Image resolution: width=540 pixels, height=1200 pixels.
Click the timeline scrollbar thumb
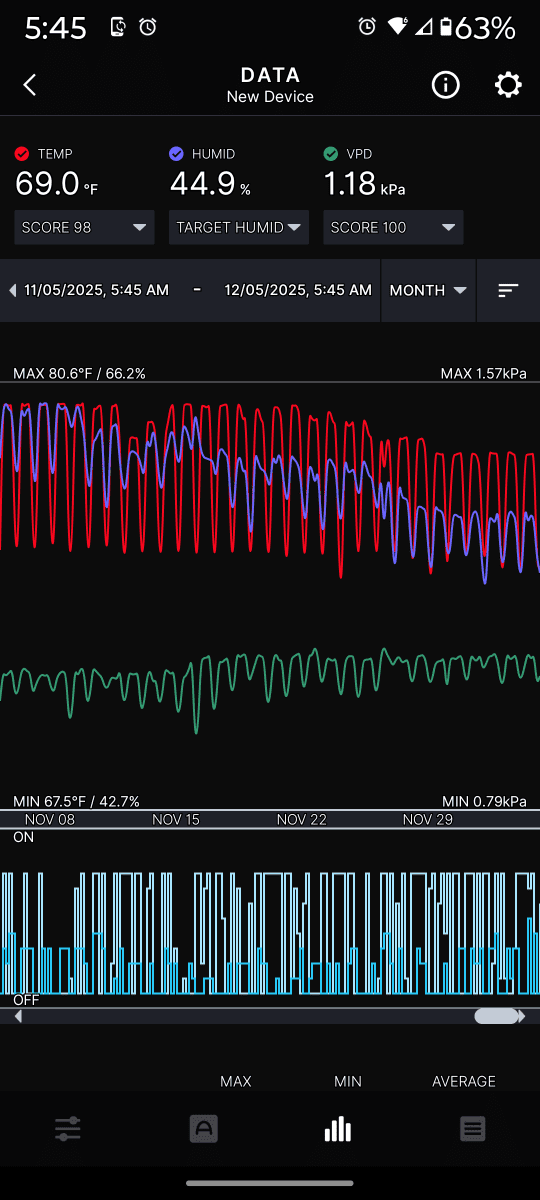(x=497, y=1016)
